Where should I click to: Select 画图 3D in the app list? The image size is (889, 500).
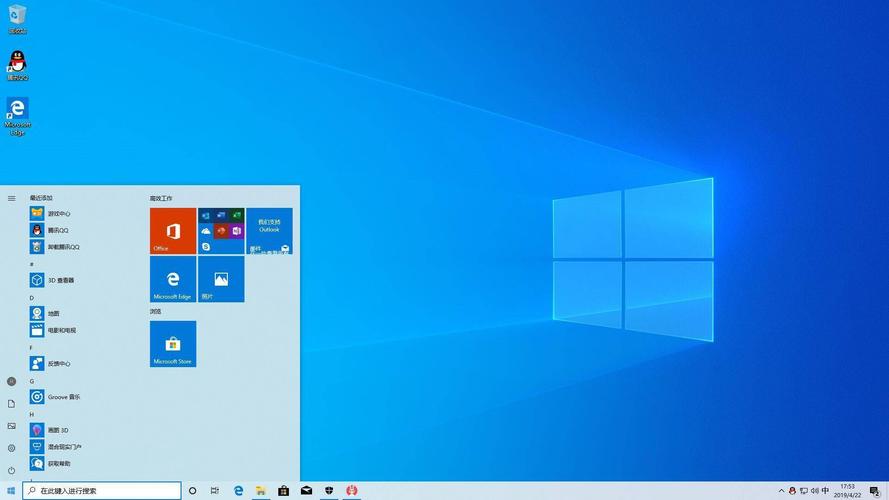click(50, 430)
